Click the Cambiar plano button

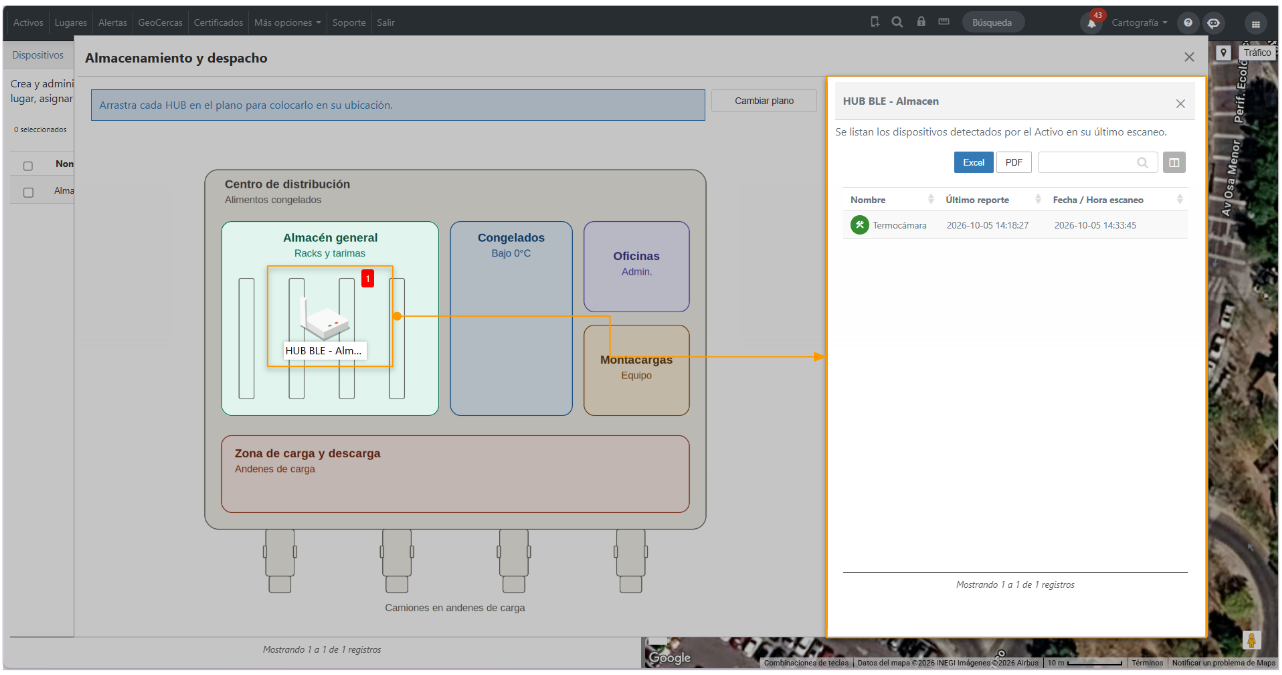tap(764, 101)
